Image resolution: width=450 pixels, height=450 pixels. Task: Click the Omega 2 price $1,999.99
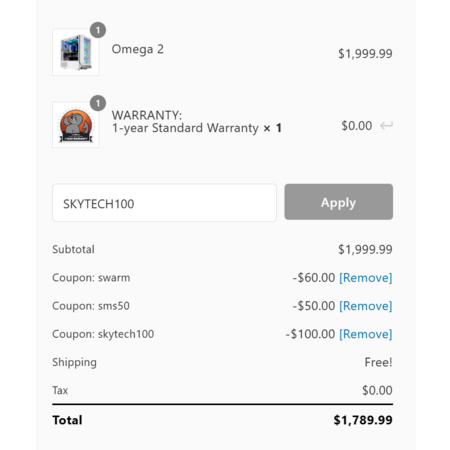(x=365, y=54)
